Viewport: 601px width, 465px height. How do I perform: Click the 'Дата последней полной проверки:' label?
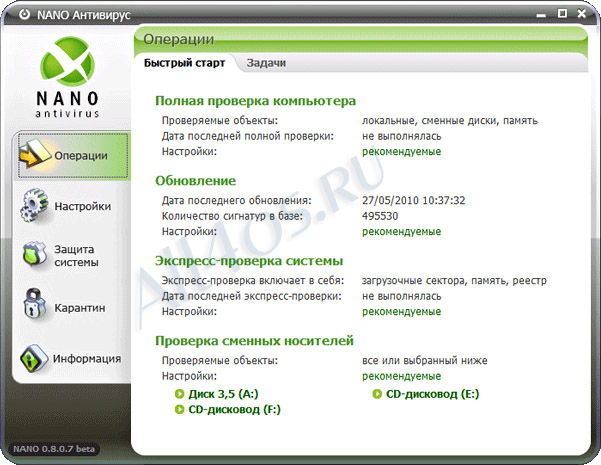point(248,136)
